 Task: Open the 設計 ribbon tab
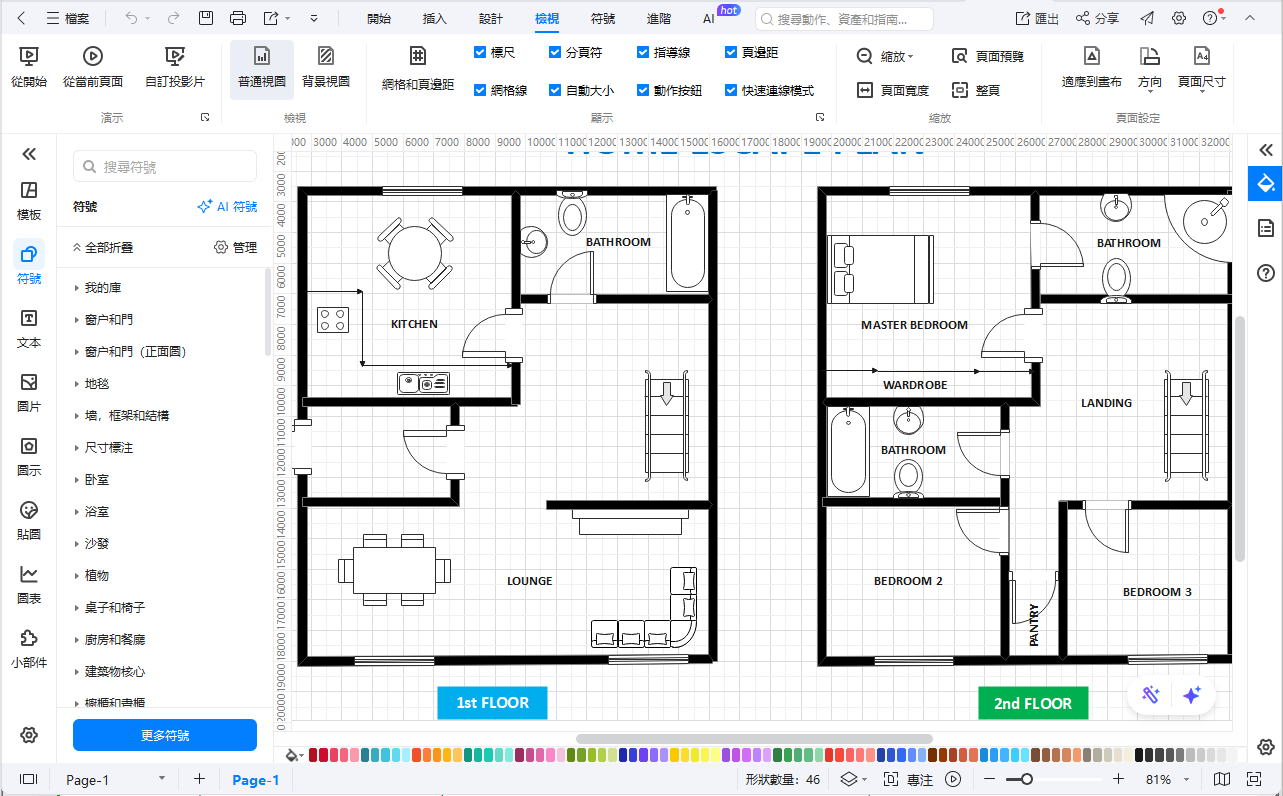pyautogui.click(x=491, y=19)
